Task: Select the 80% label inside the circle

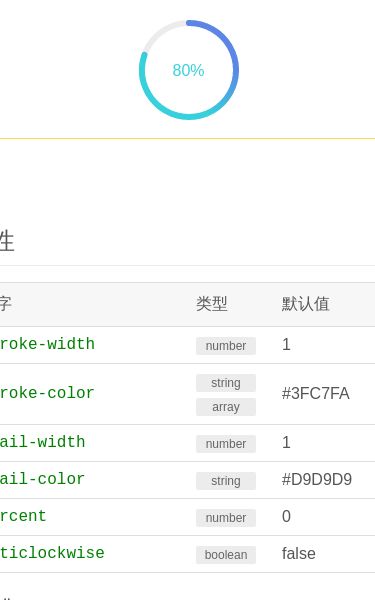Action: point(188,70)
